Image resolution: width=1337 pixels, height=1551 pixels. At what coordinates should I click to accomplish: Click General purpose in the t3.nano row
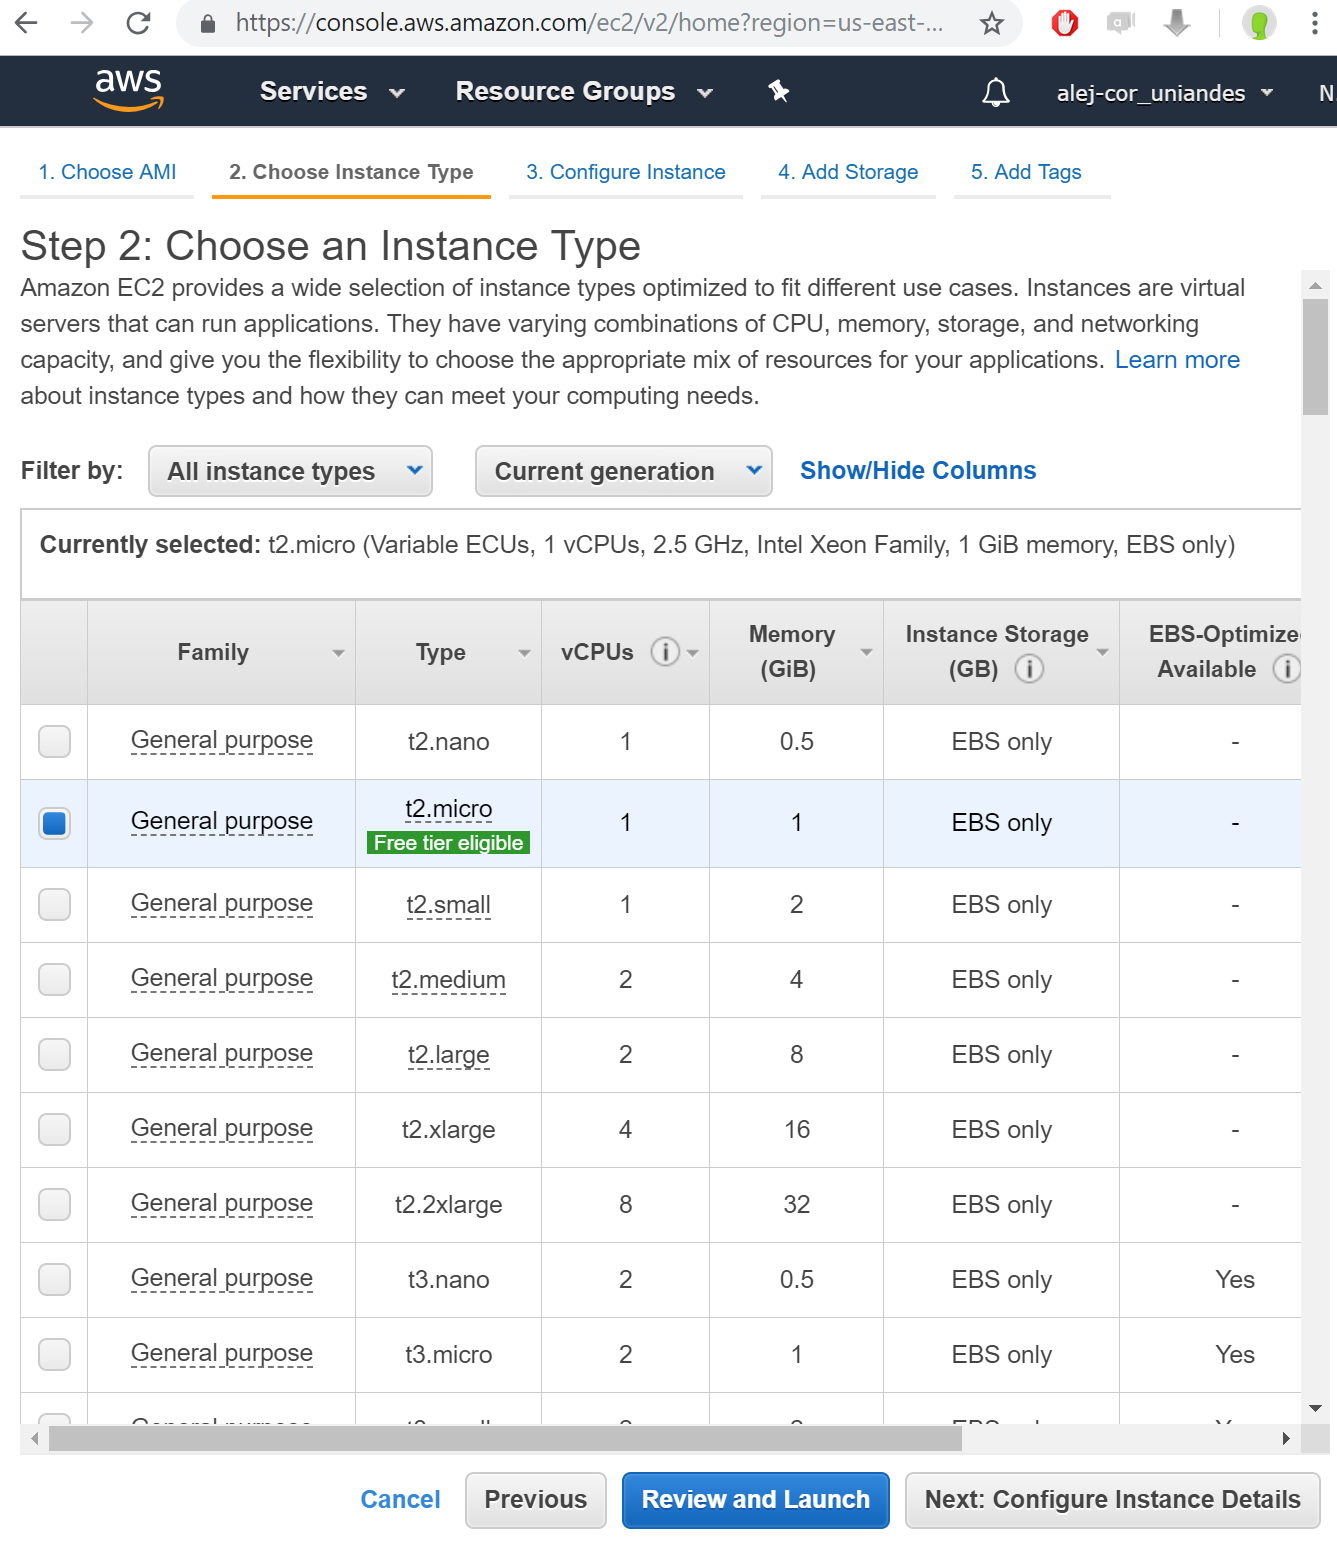[x=222, y=1278]
